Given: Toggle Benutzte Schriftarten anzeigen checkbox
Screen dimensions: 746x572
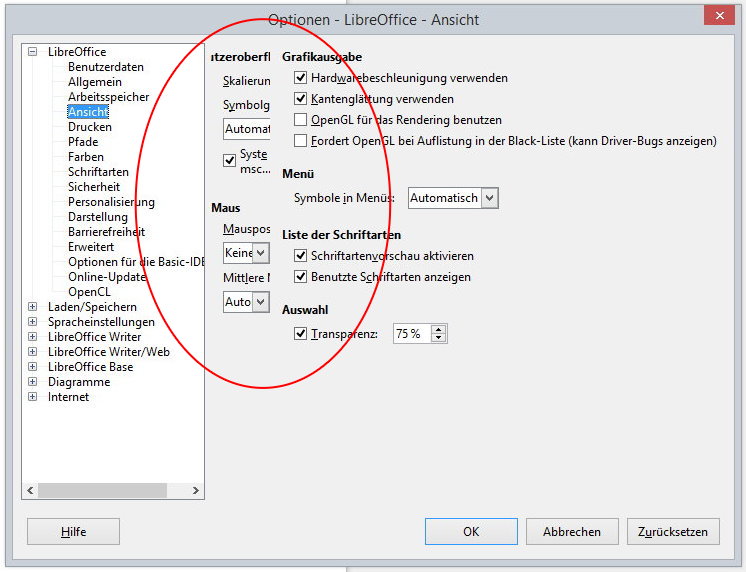Looking at the screenshot, I should click(x=300, y=276).
